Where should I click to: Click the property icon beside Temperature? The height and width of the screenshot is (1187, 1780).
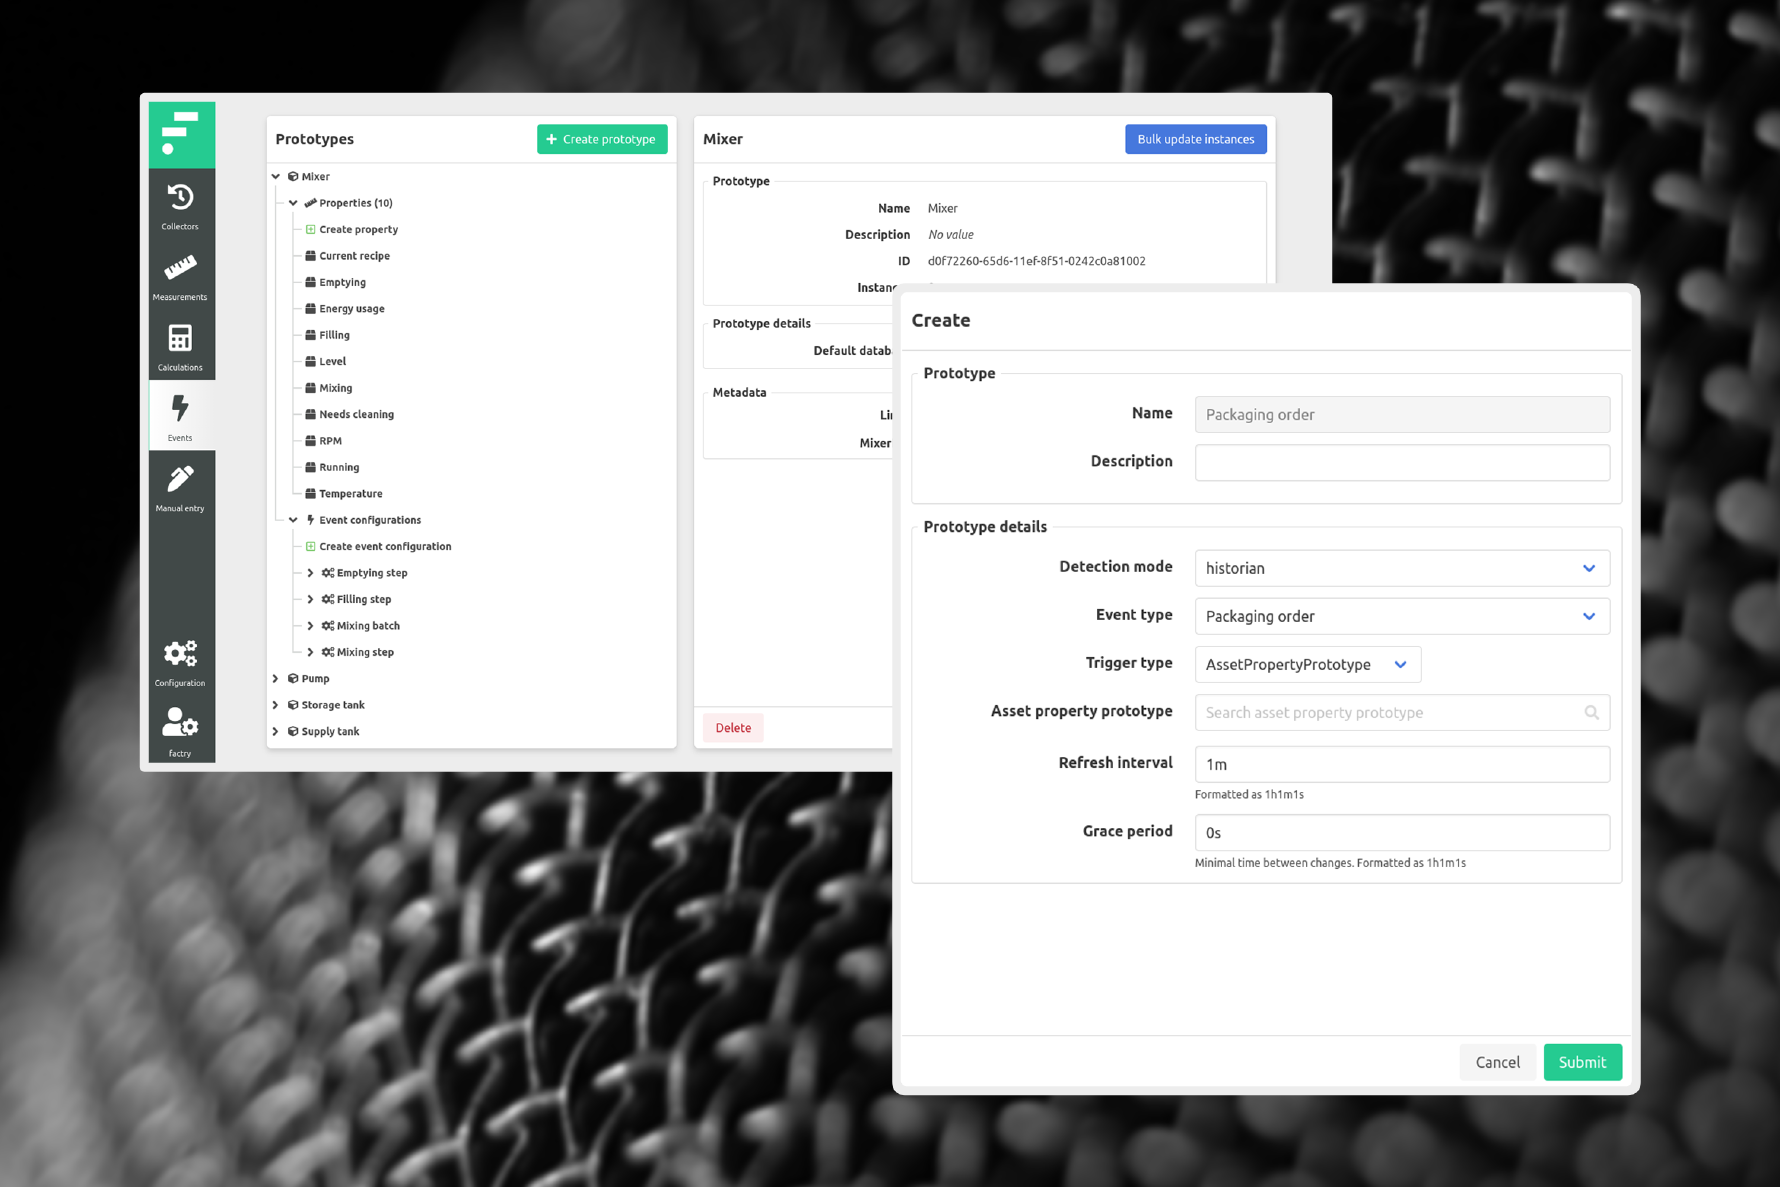coord(311,494)
